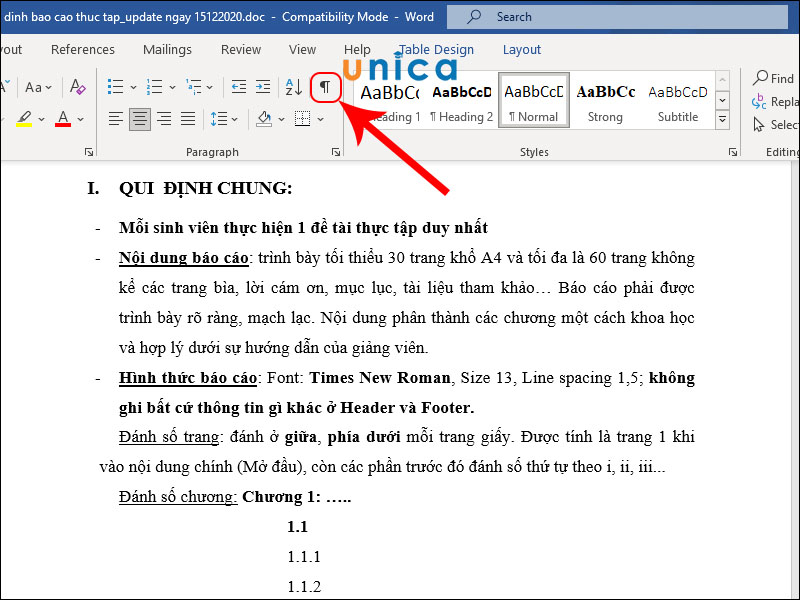Open the Sort dialog with the A-Z icon
Screen dimensions: 800x600
293,88
